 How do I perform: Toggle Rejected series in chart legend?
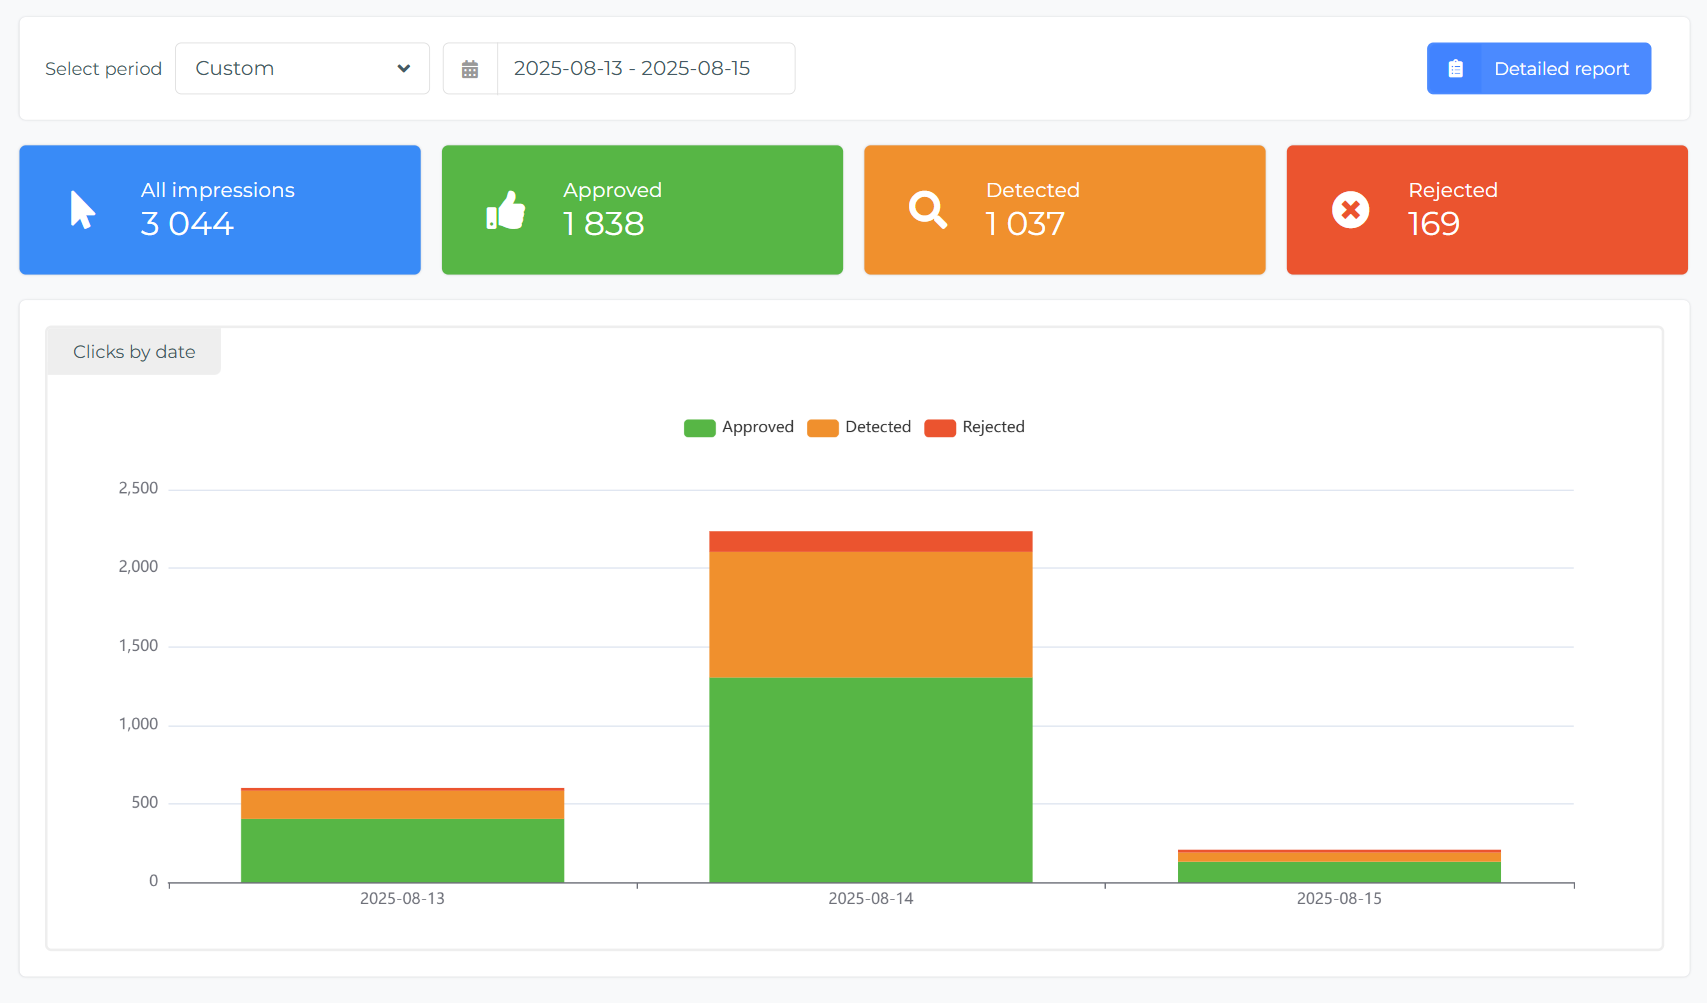(x=974, y=427)
